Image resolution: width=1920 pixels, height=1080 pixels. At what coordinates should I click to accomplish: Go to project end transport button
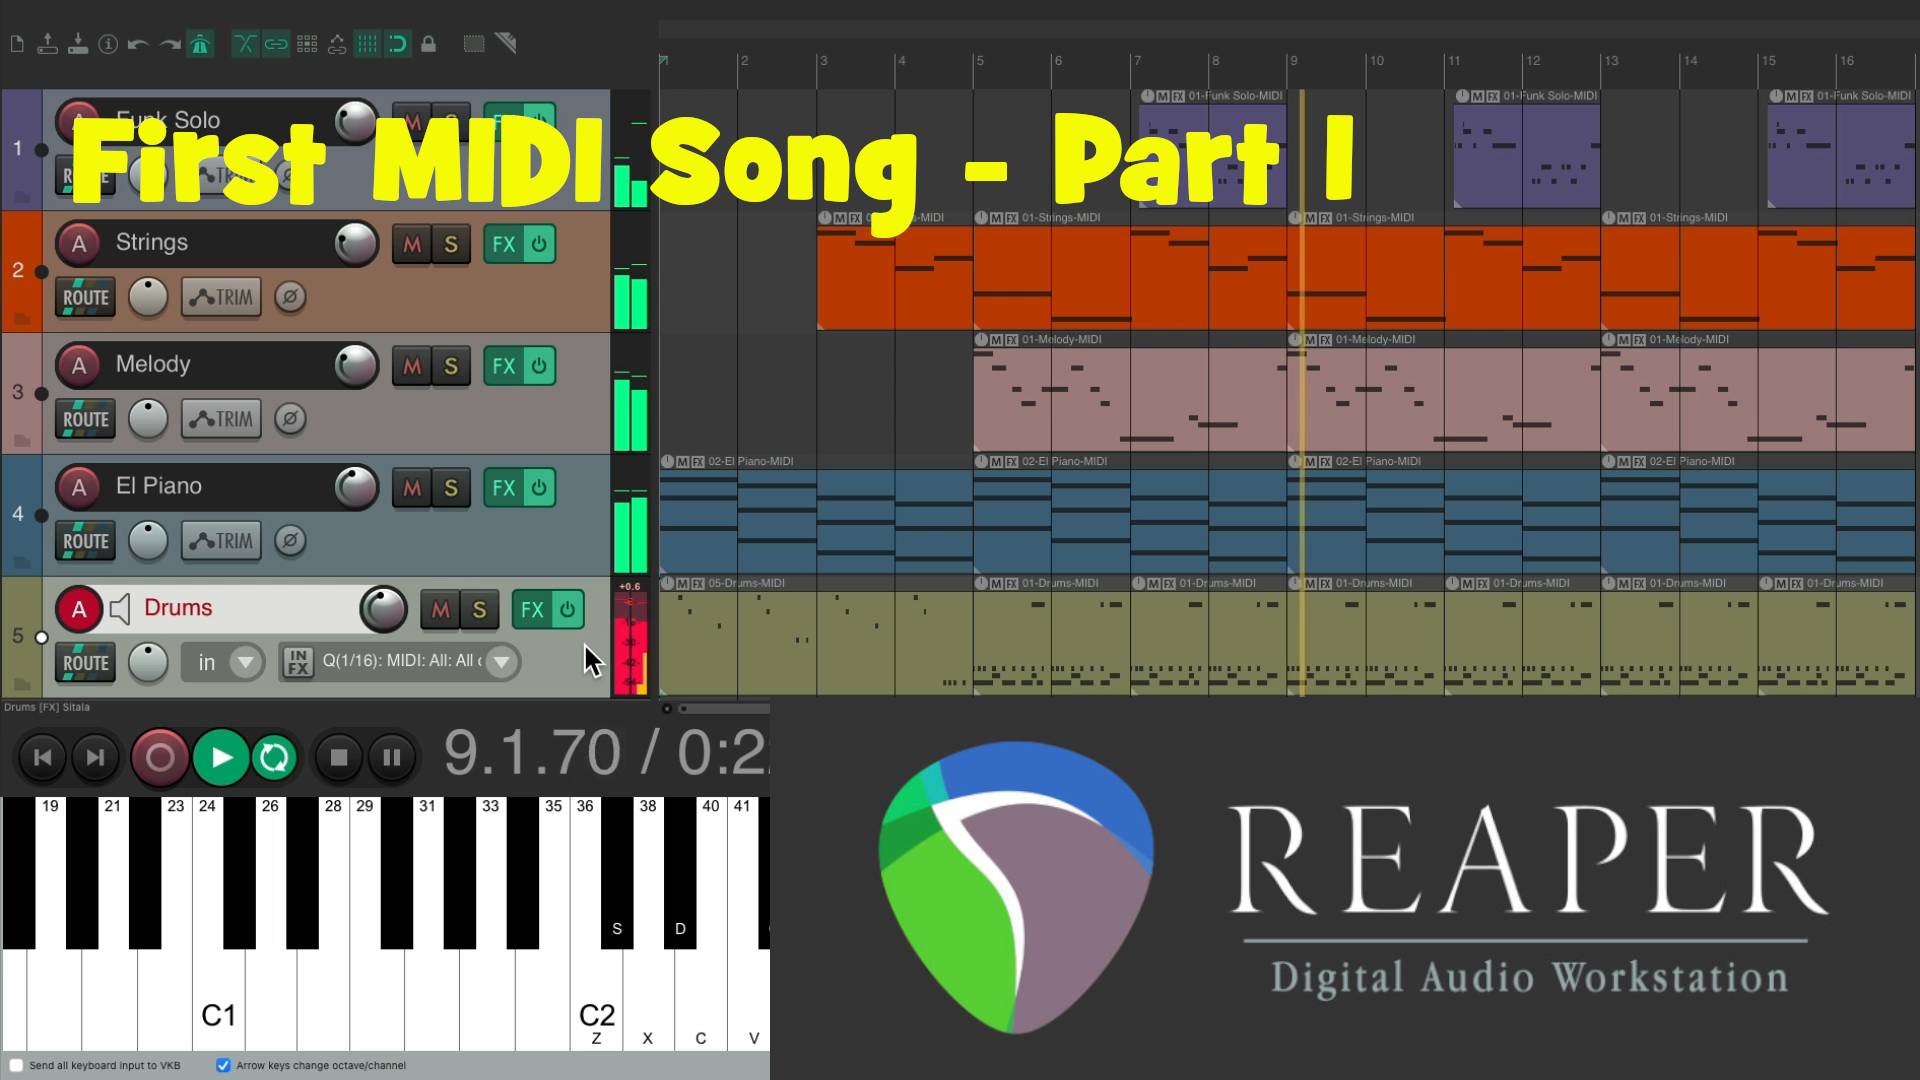(95, 758)
